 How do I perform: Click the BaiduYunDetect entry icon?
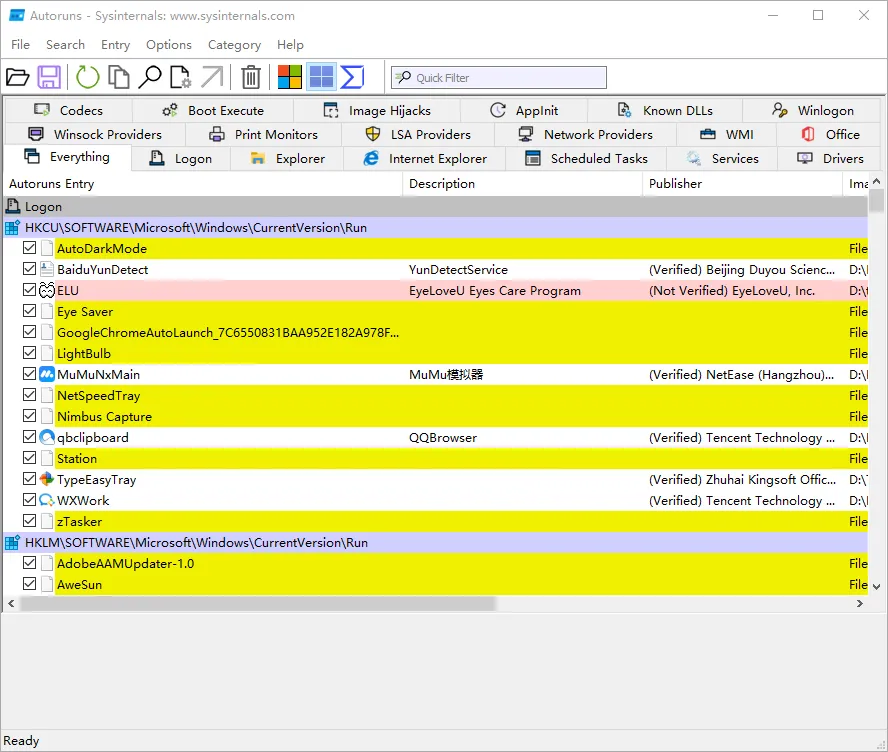pyautogui.click(x=47, y=269)
